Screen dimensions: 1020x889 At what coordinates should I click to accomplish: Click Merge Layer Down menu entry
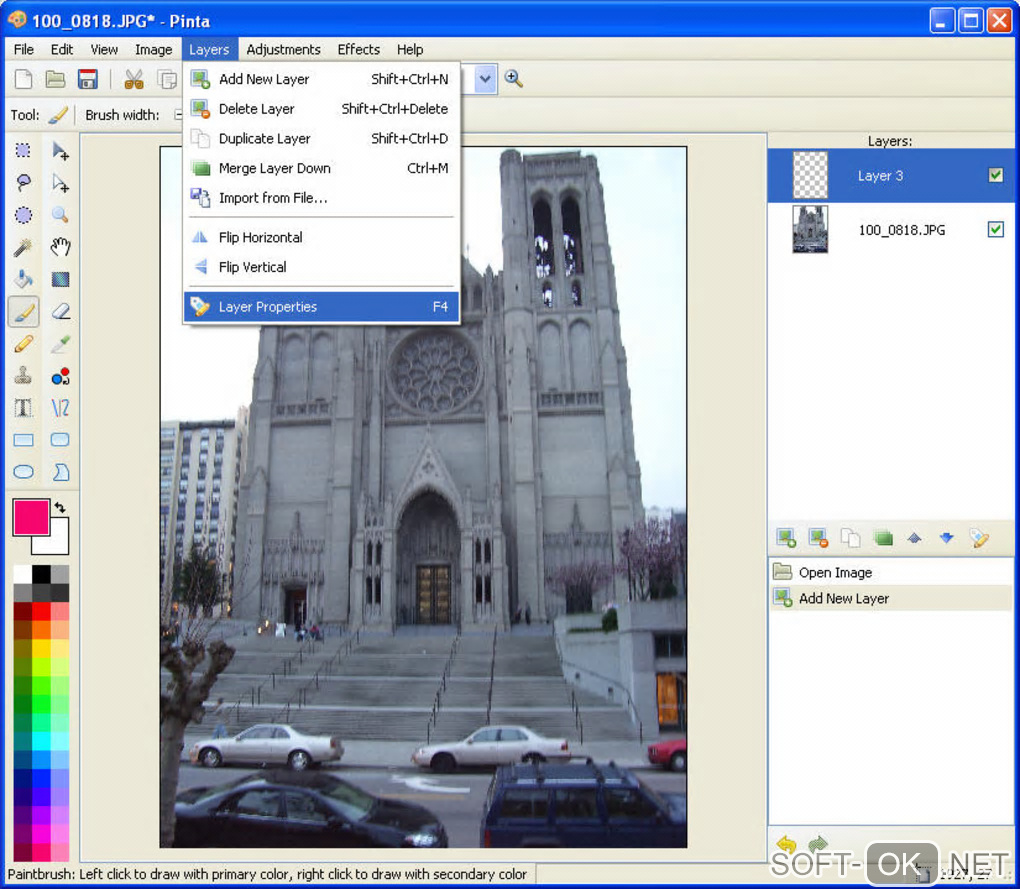[x=274, y=168]
